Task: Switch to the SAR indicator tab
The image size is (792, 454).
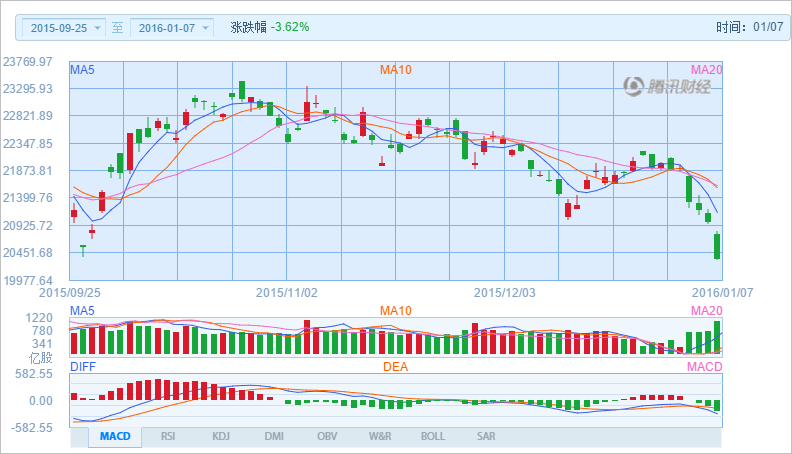Action: [486, 436]
